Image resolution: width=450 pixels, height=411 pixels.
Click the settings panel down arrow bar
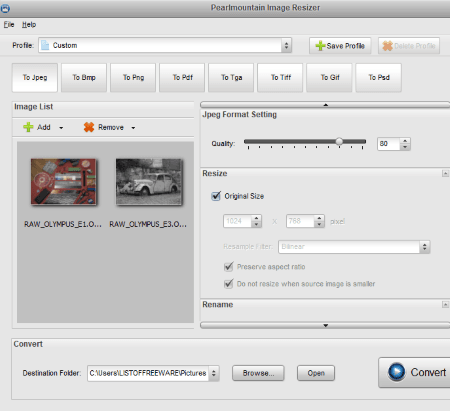[x=325, y=325]
